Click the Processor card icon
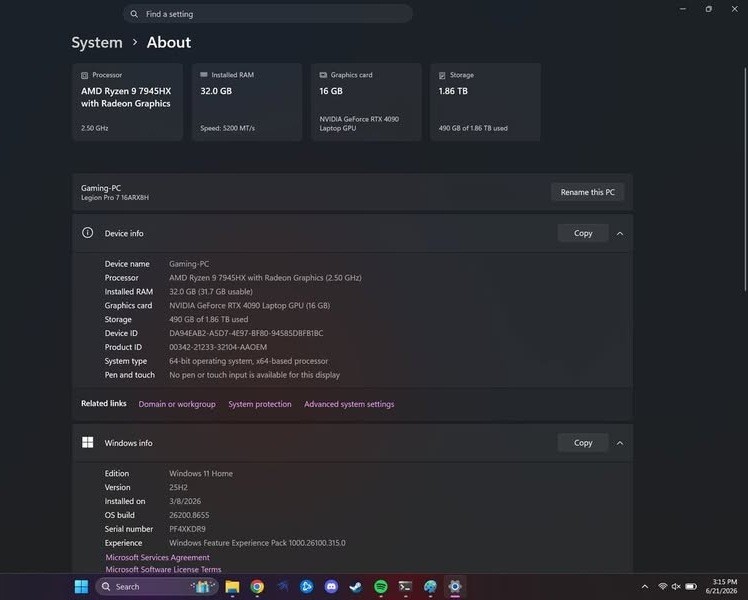The image size is (748, 600). [x=84, y=75]
